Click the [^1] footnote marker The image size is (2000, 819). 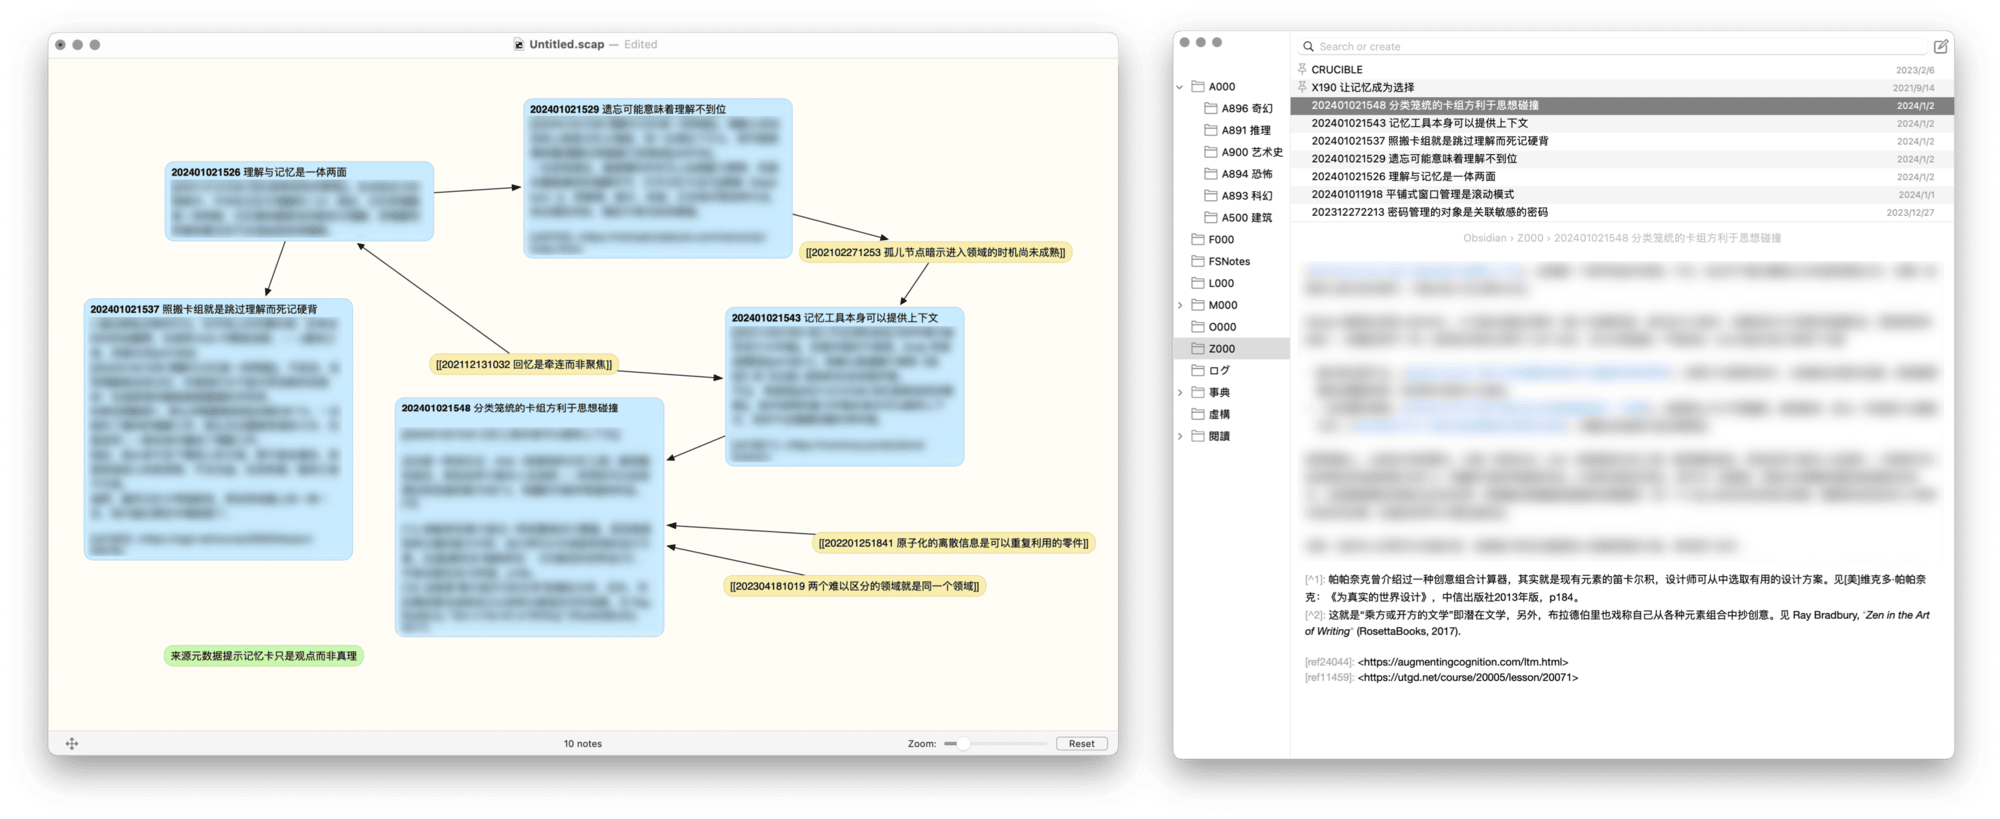pos(1314,579)
